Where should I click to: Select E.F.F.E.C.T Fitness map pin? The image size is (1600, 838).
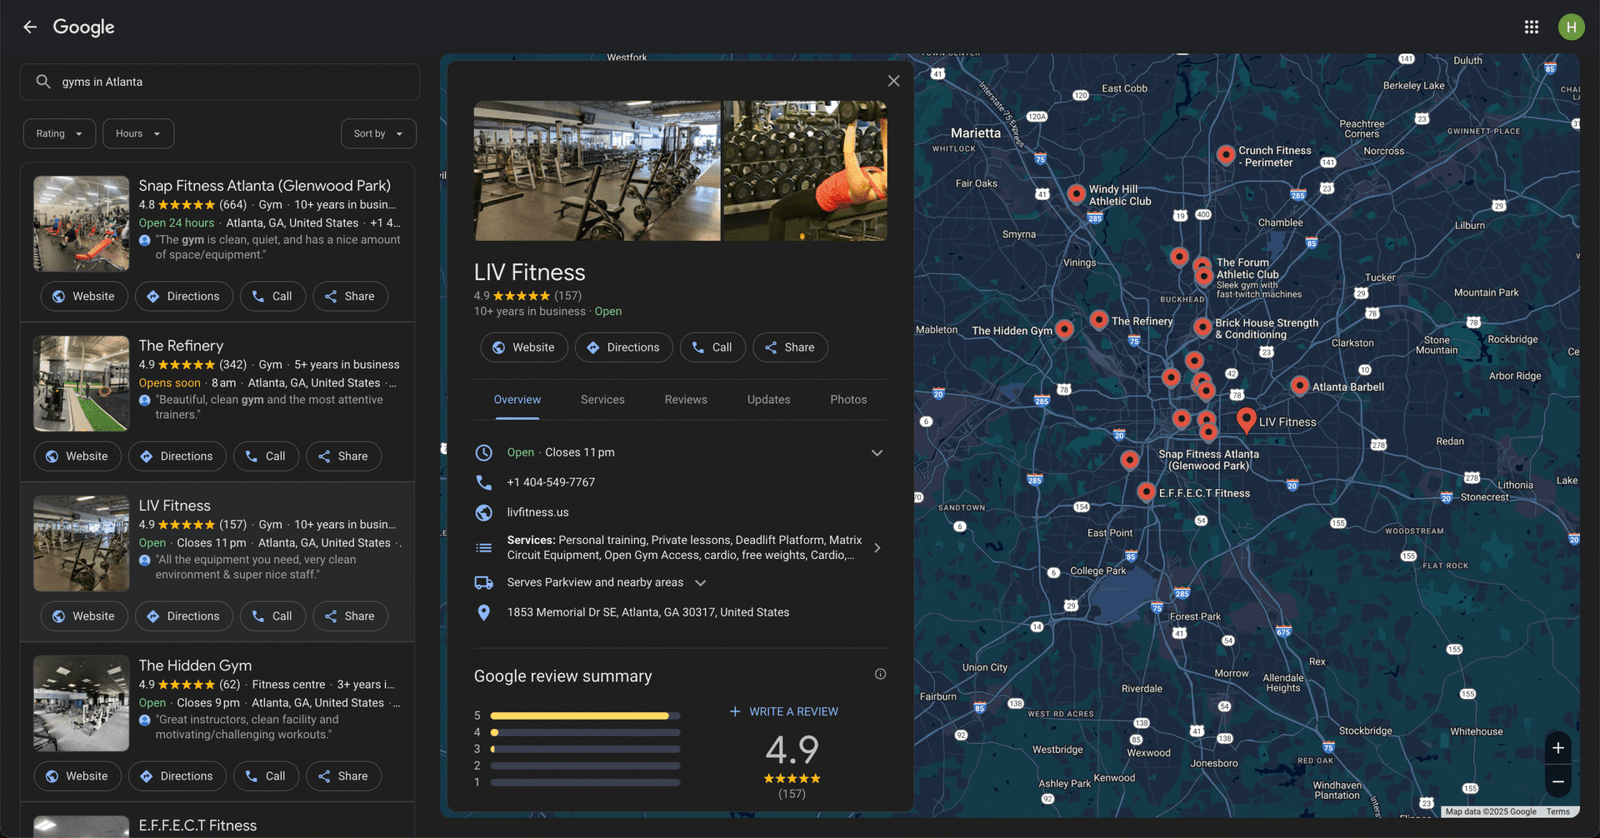tap(1146, 491)
